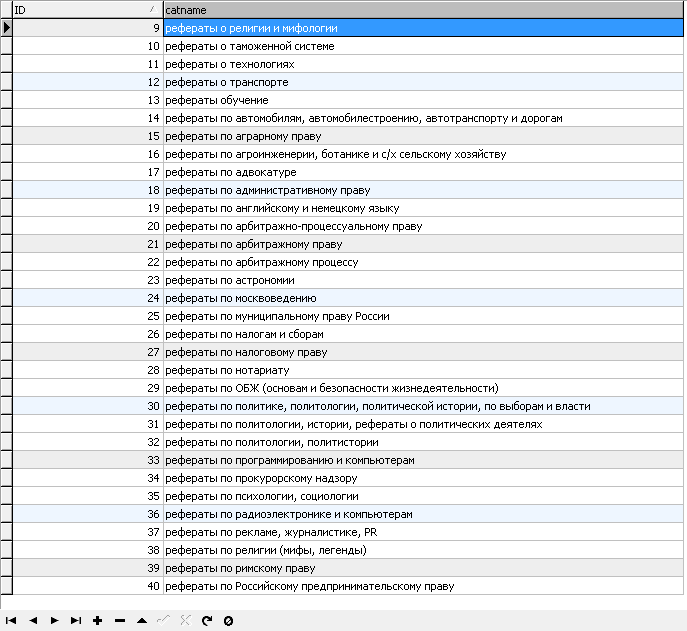This screenshot has height=631, width=687.
Task: Insert new record with plus icon
Action: tap(98, 621)
